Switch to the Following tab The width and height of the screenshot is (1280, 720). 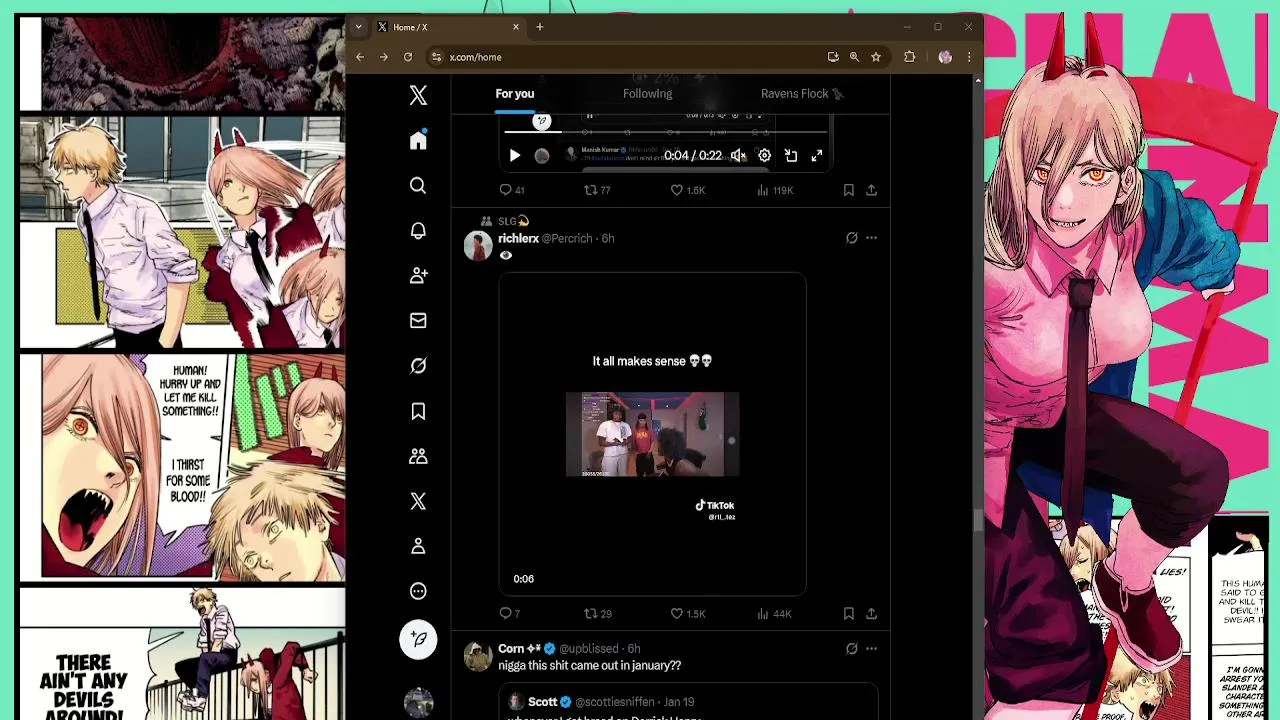[647, 94]
